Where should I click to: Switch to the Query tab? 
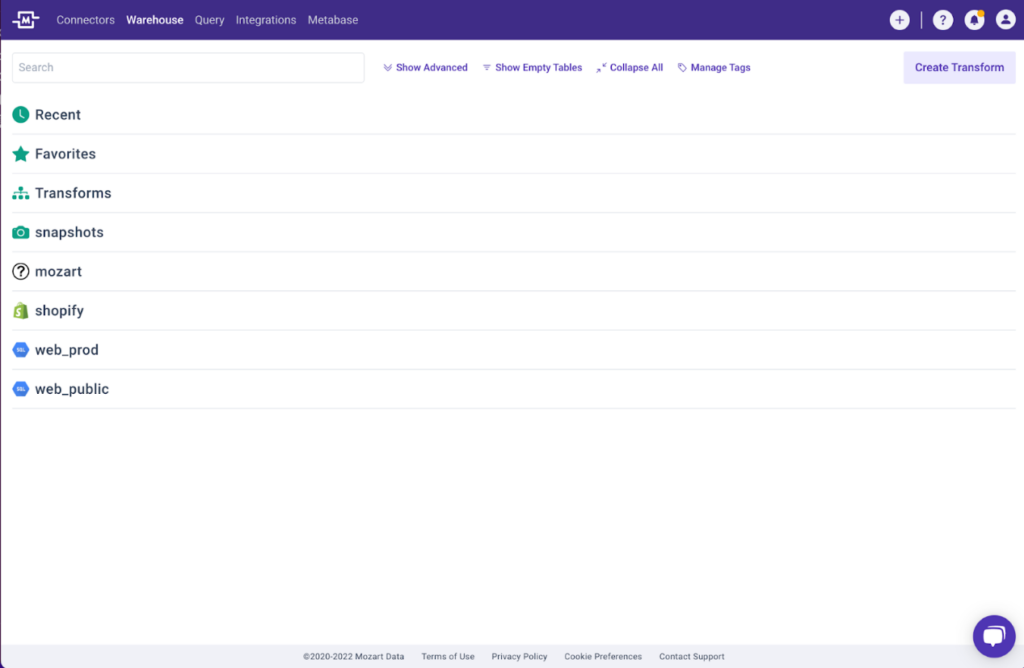[209, 19]
